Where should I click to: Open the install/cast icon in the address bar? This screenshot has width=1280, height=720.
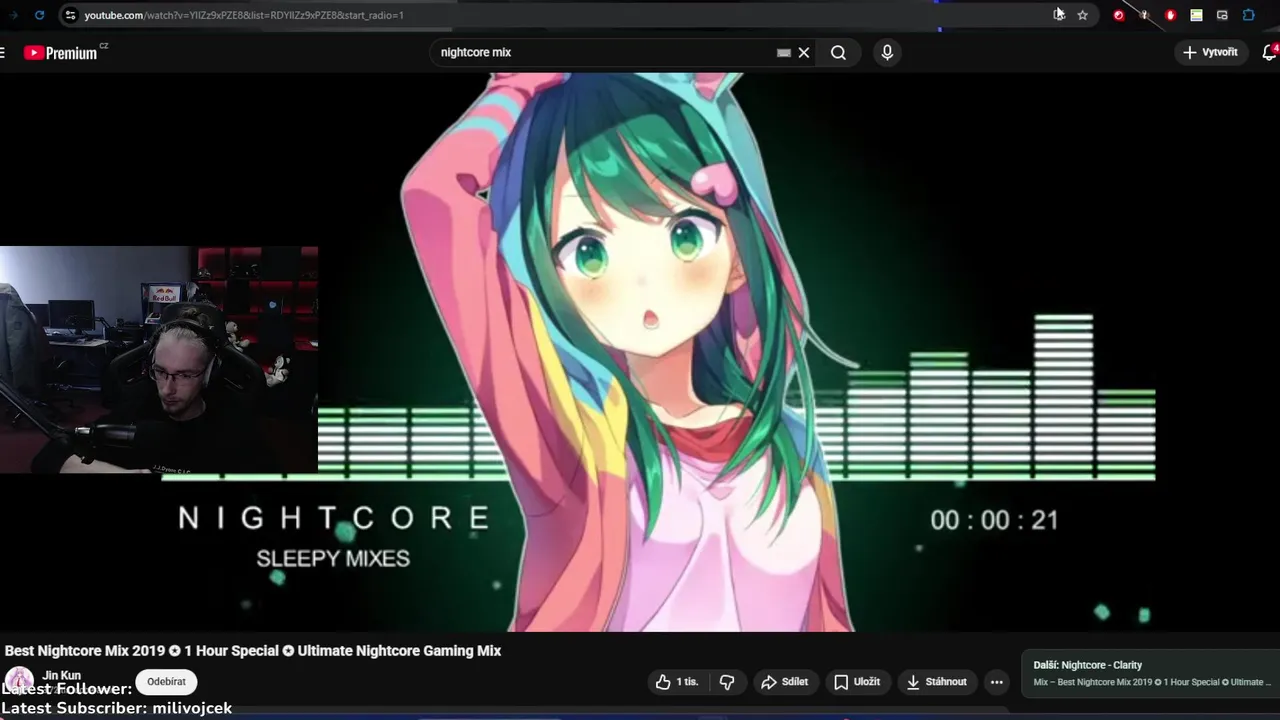click(1058, 15)
